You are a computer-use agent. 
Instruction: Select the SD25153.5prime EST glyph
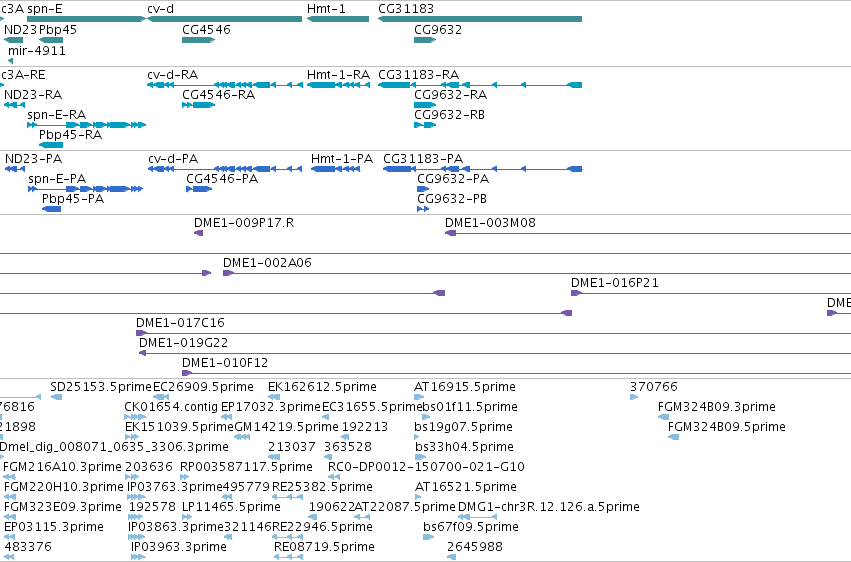pyautogui.click(x=56, y=398)
